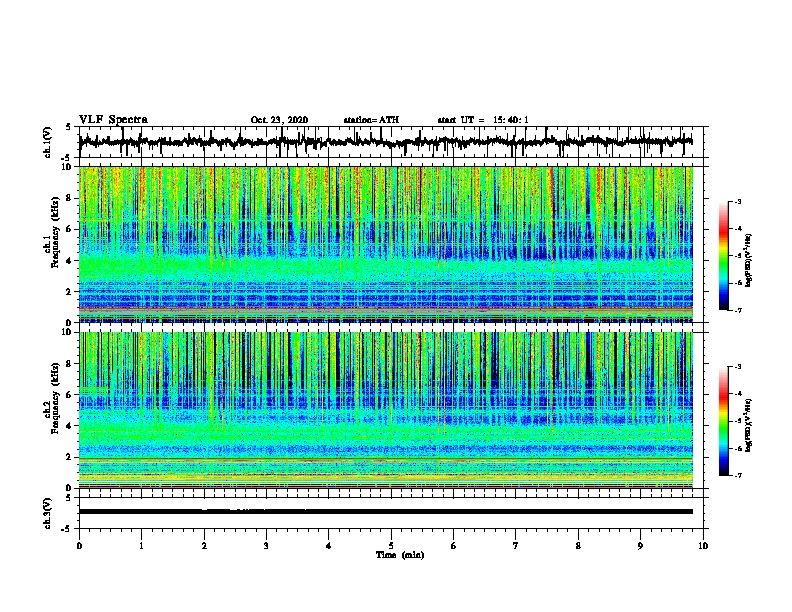Image resolution: width=792 pixels, height=612 pixels.
Task: Click time axis tick label '9'
Action: click(640, 546)
